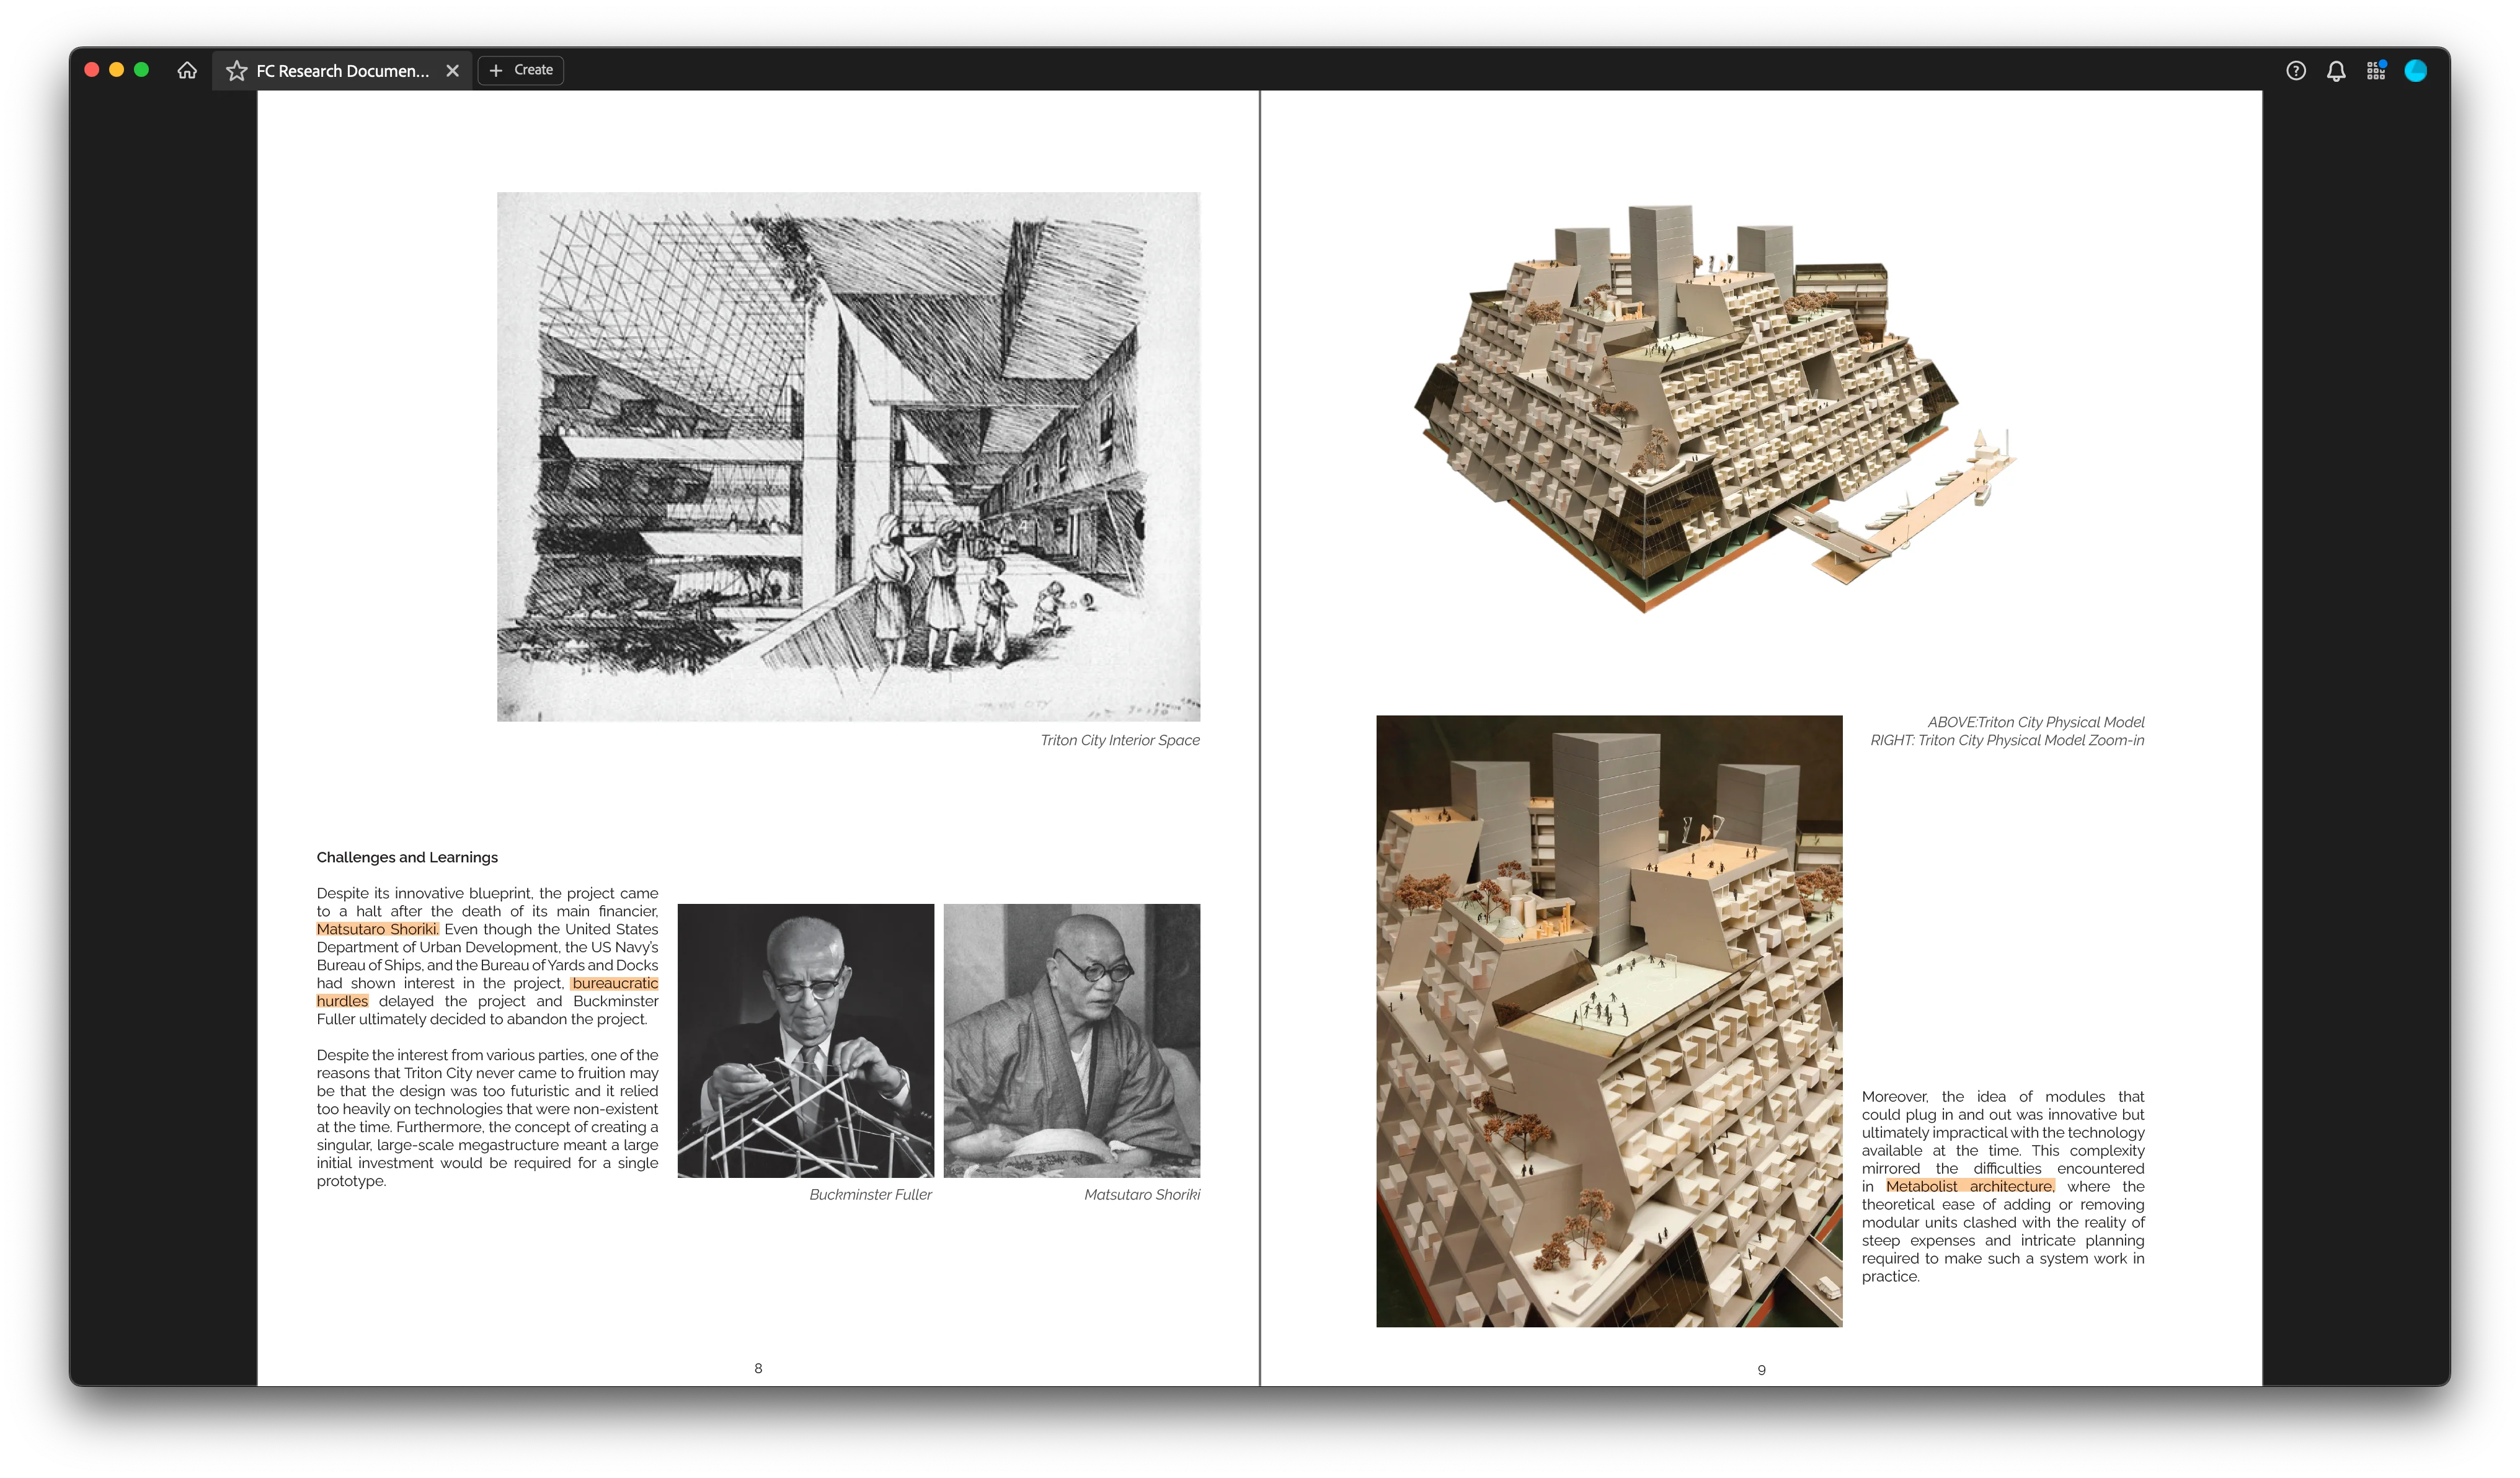The height and width of the screenshot is (1478, 2520).
Task: Open the apps grid icon
Action: point(2376,71)
